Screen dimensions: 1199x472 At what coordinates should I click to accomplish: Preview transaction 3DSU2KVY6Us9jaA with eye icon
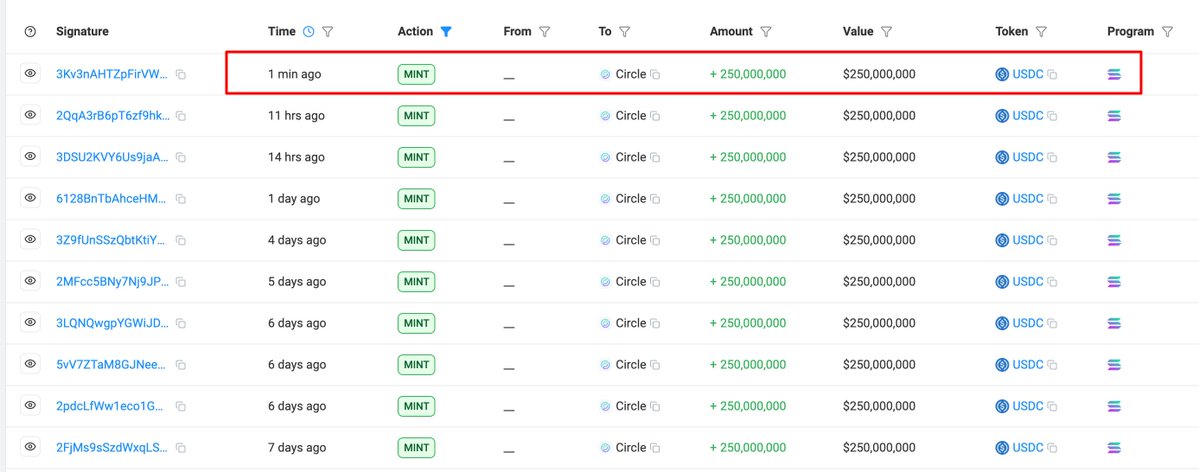(x=30, y=156)
